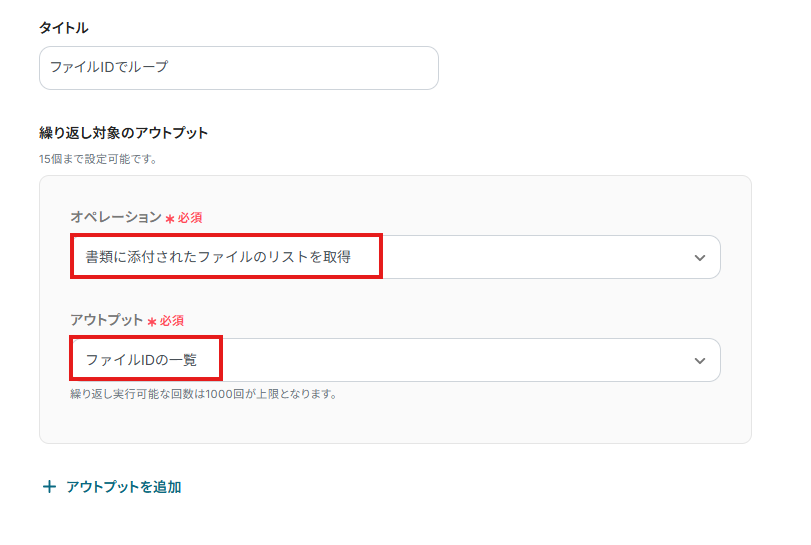
Task: Click the red asterisk next to オペレーション
Action: (x=170, y=218)
